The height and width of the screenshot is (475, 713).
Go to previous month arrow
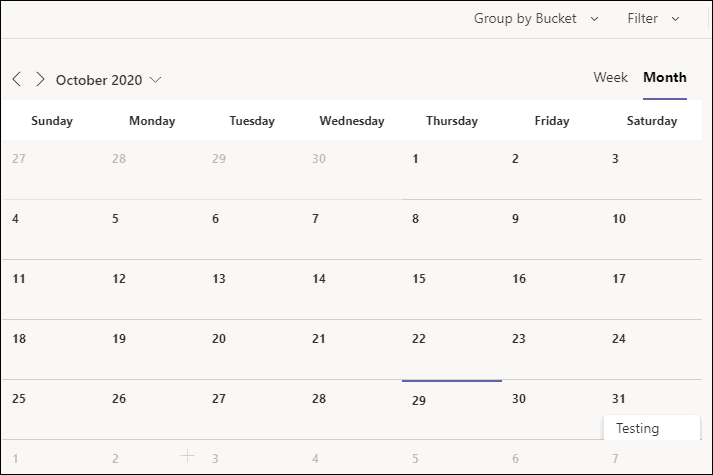[x=17, y=79]
